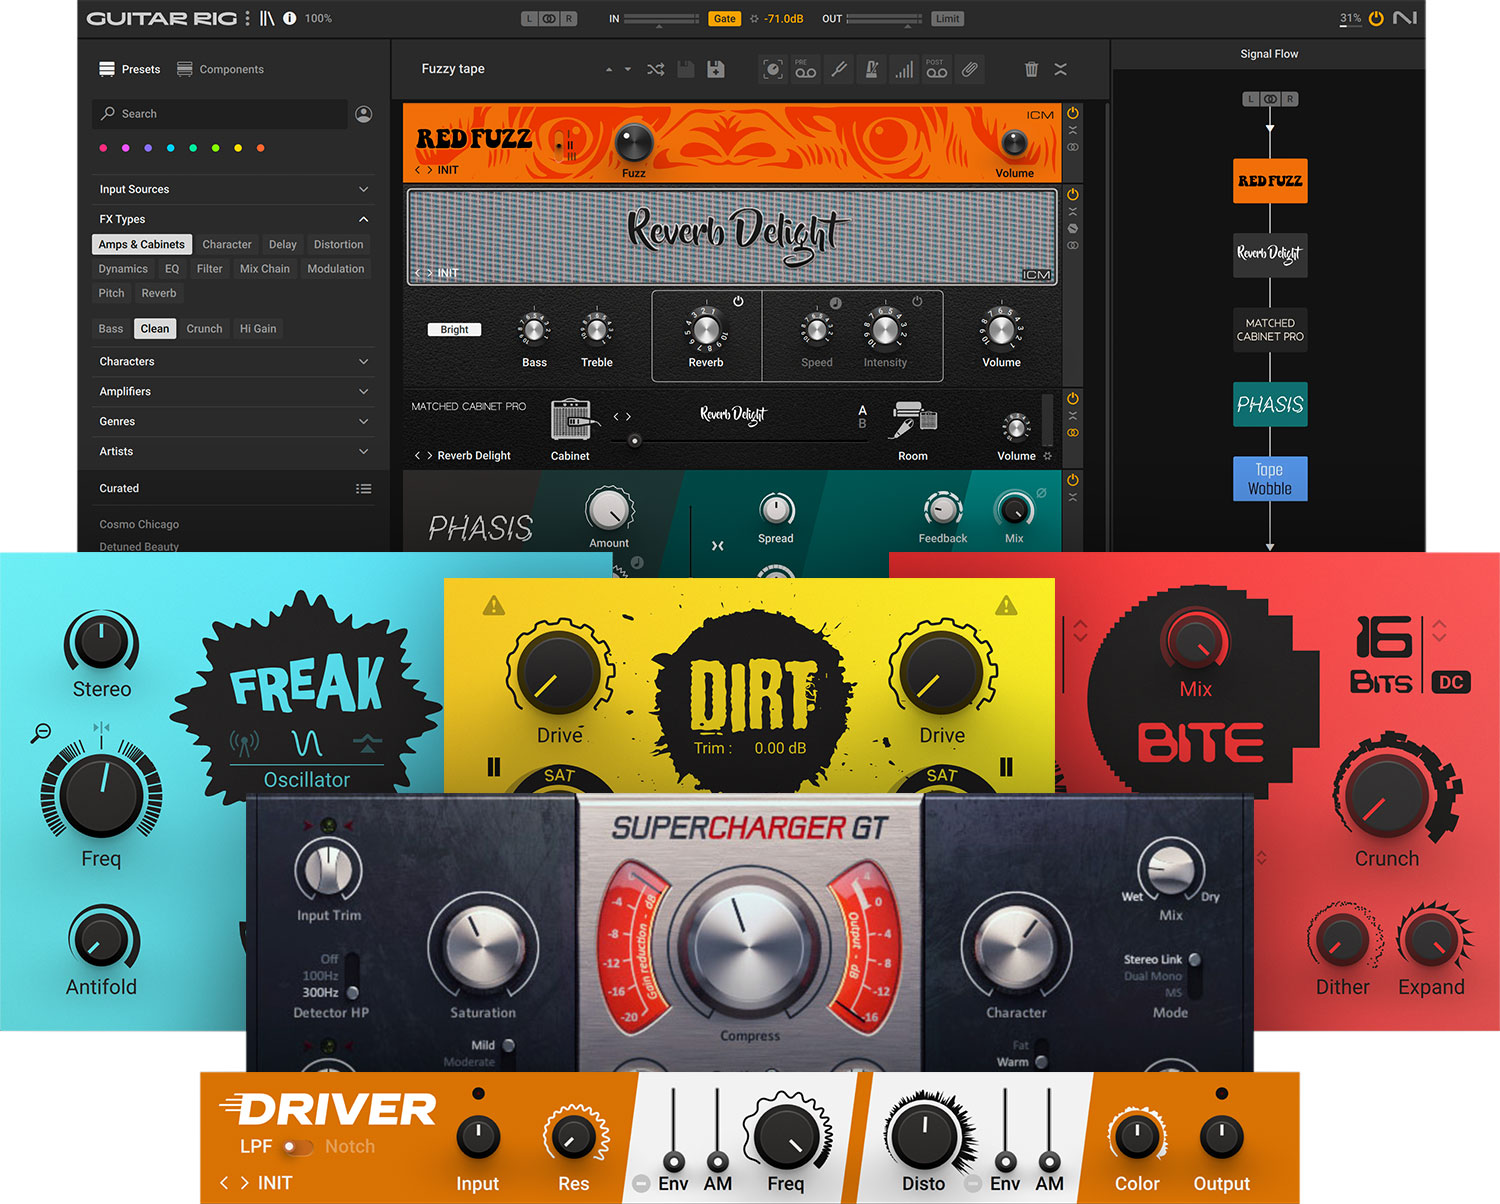The width and height of the screenshot is (1500, 1204).
Task: Expand the Genres section
Action: click(364, 421)
